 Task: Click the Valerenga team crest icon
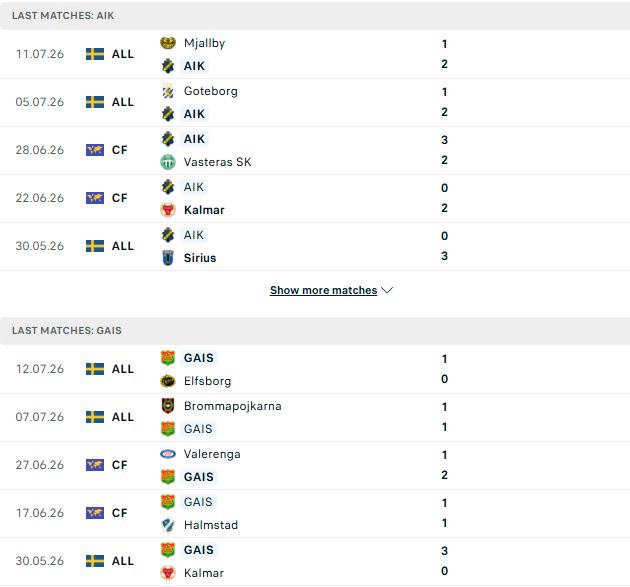pyautogui.click(x=168, y=454)
